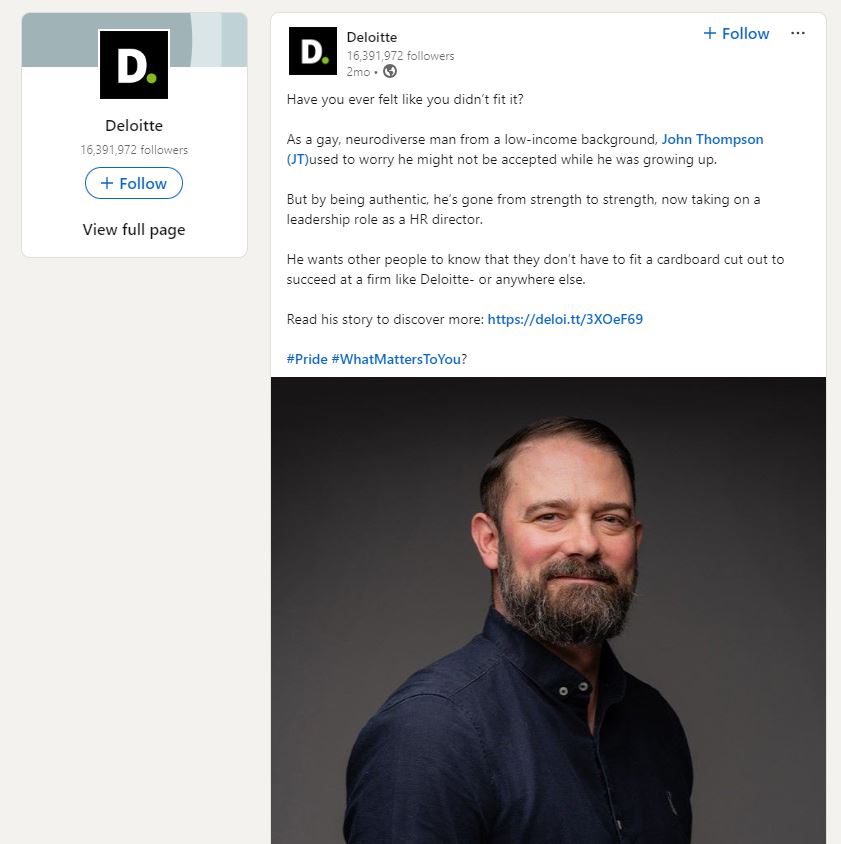Click the plus icon on the top Follow button
Screen dimensions: 841x844
point(710,33)
